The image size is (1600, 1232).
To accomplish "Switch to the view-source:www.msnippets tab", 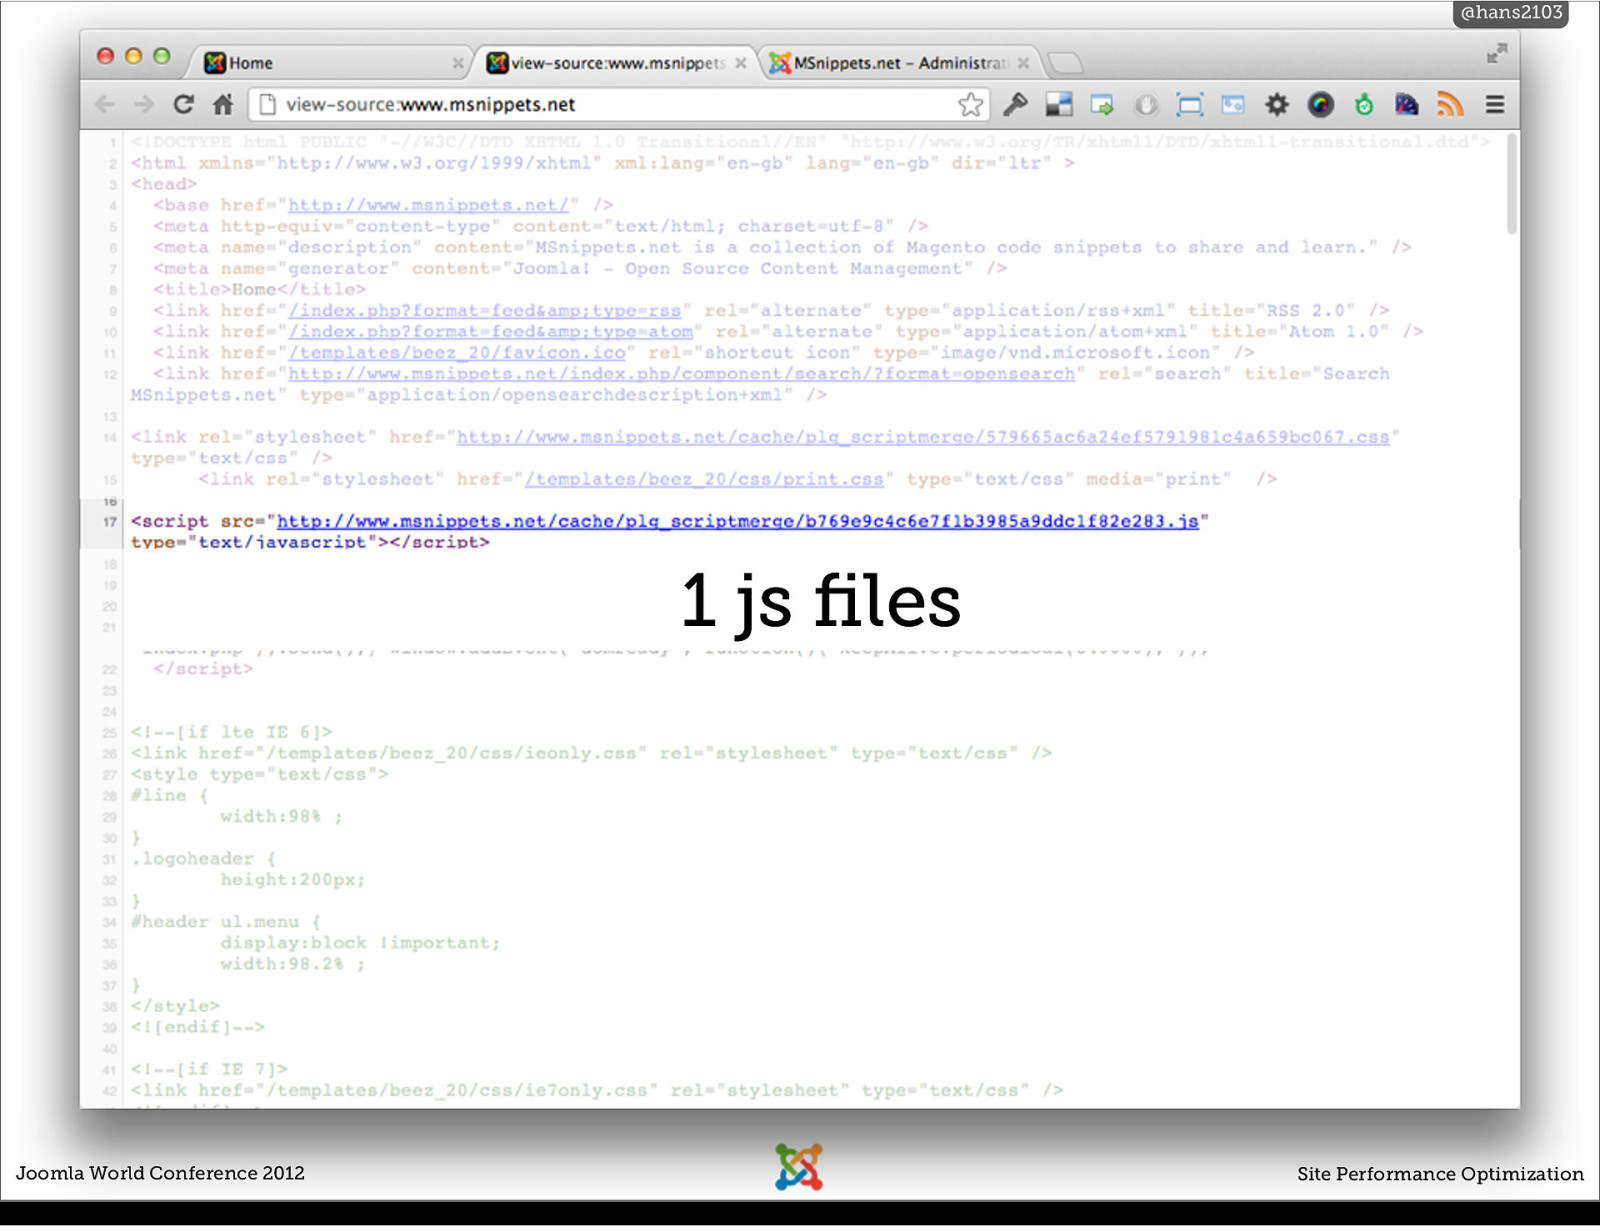I will click(x=615, y=63).
